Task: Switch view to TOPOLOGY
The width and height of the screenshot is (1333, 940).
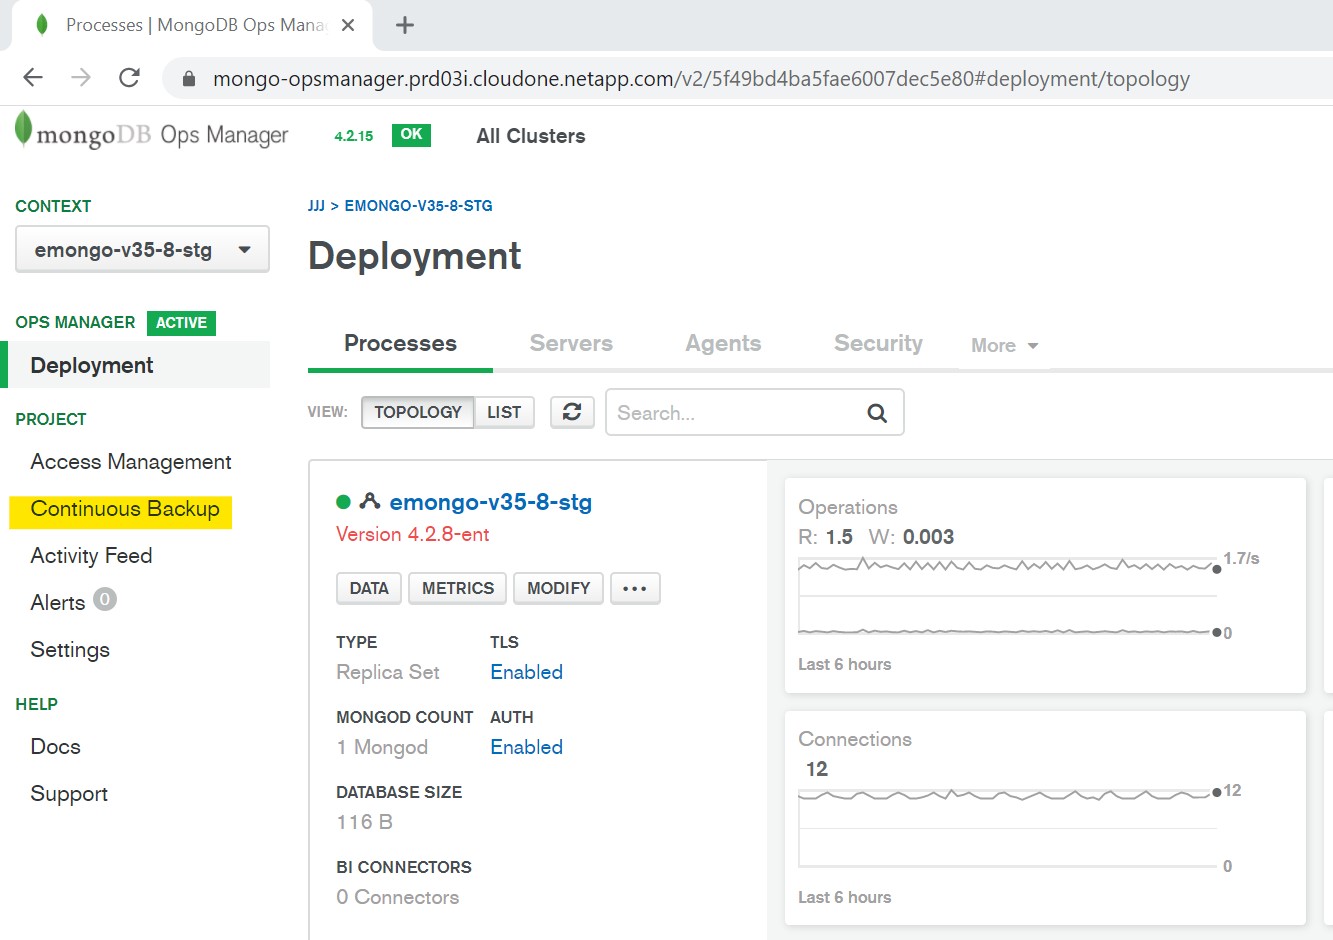Action: pyautogui.click(x=417, y=412)
